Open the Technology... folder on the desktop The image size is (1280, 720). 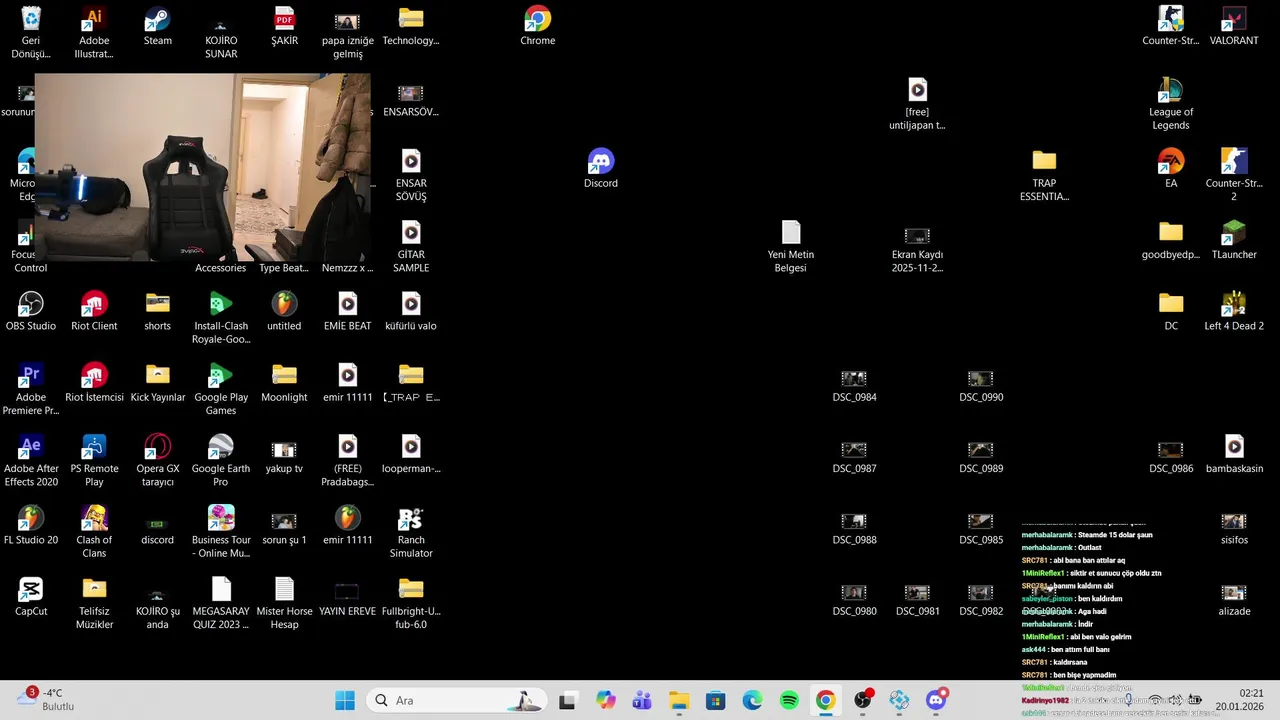[x=411, y=26]
